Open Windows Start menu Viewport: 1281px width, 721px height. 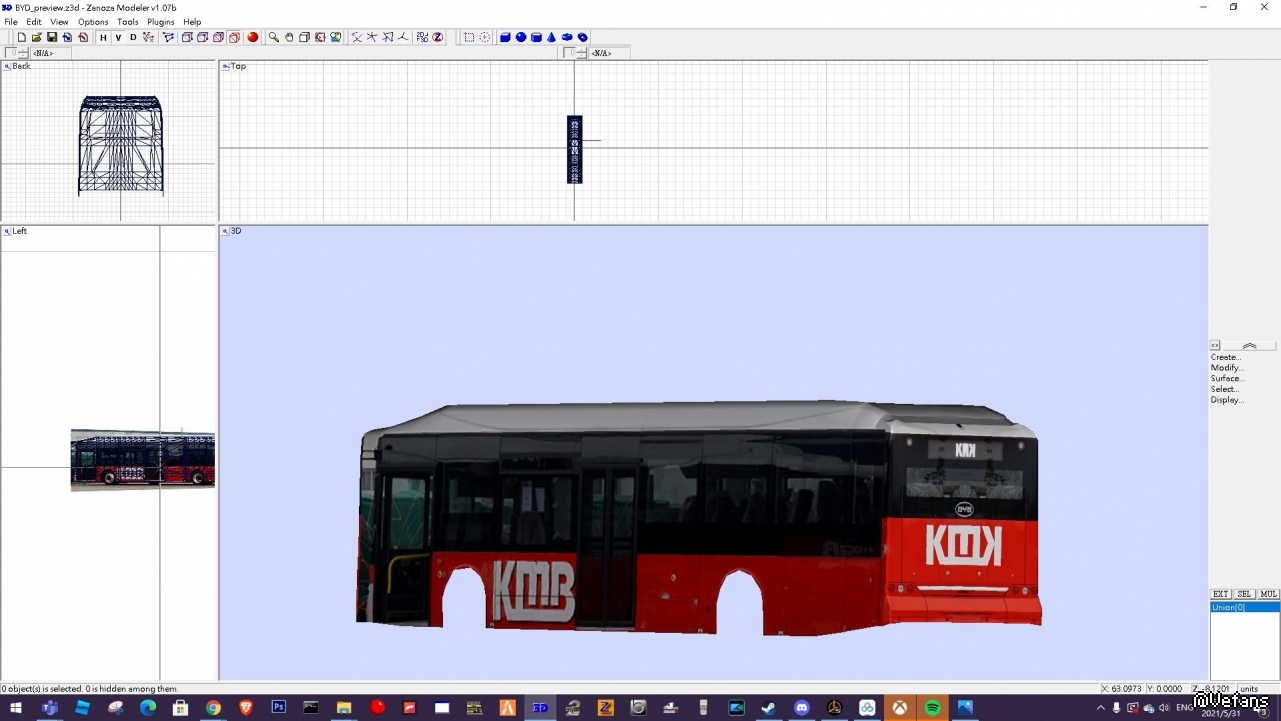coord(16,708)
